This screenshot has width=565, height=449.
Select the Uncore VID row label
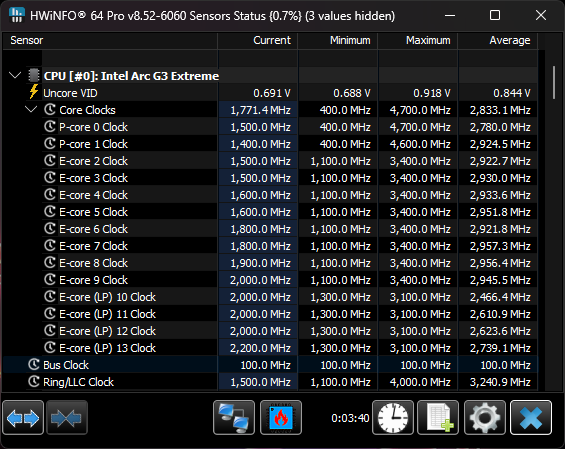[70, 93]
